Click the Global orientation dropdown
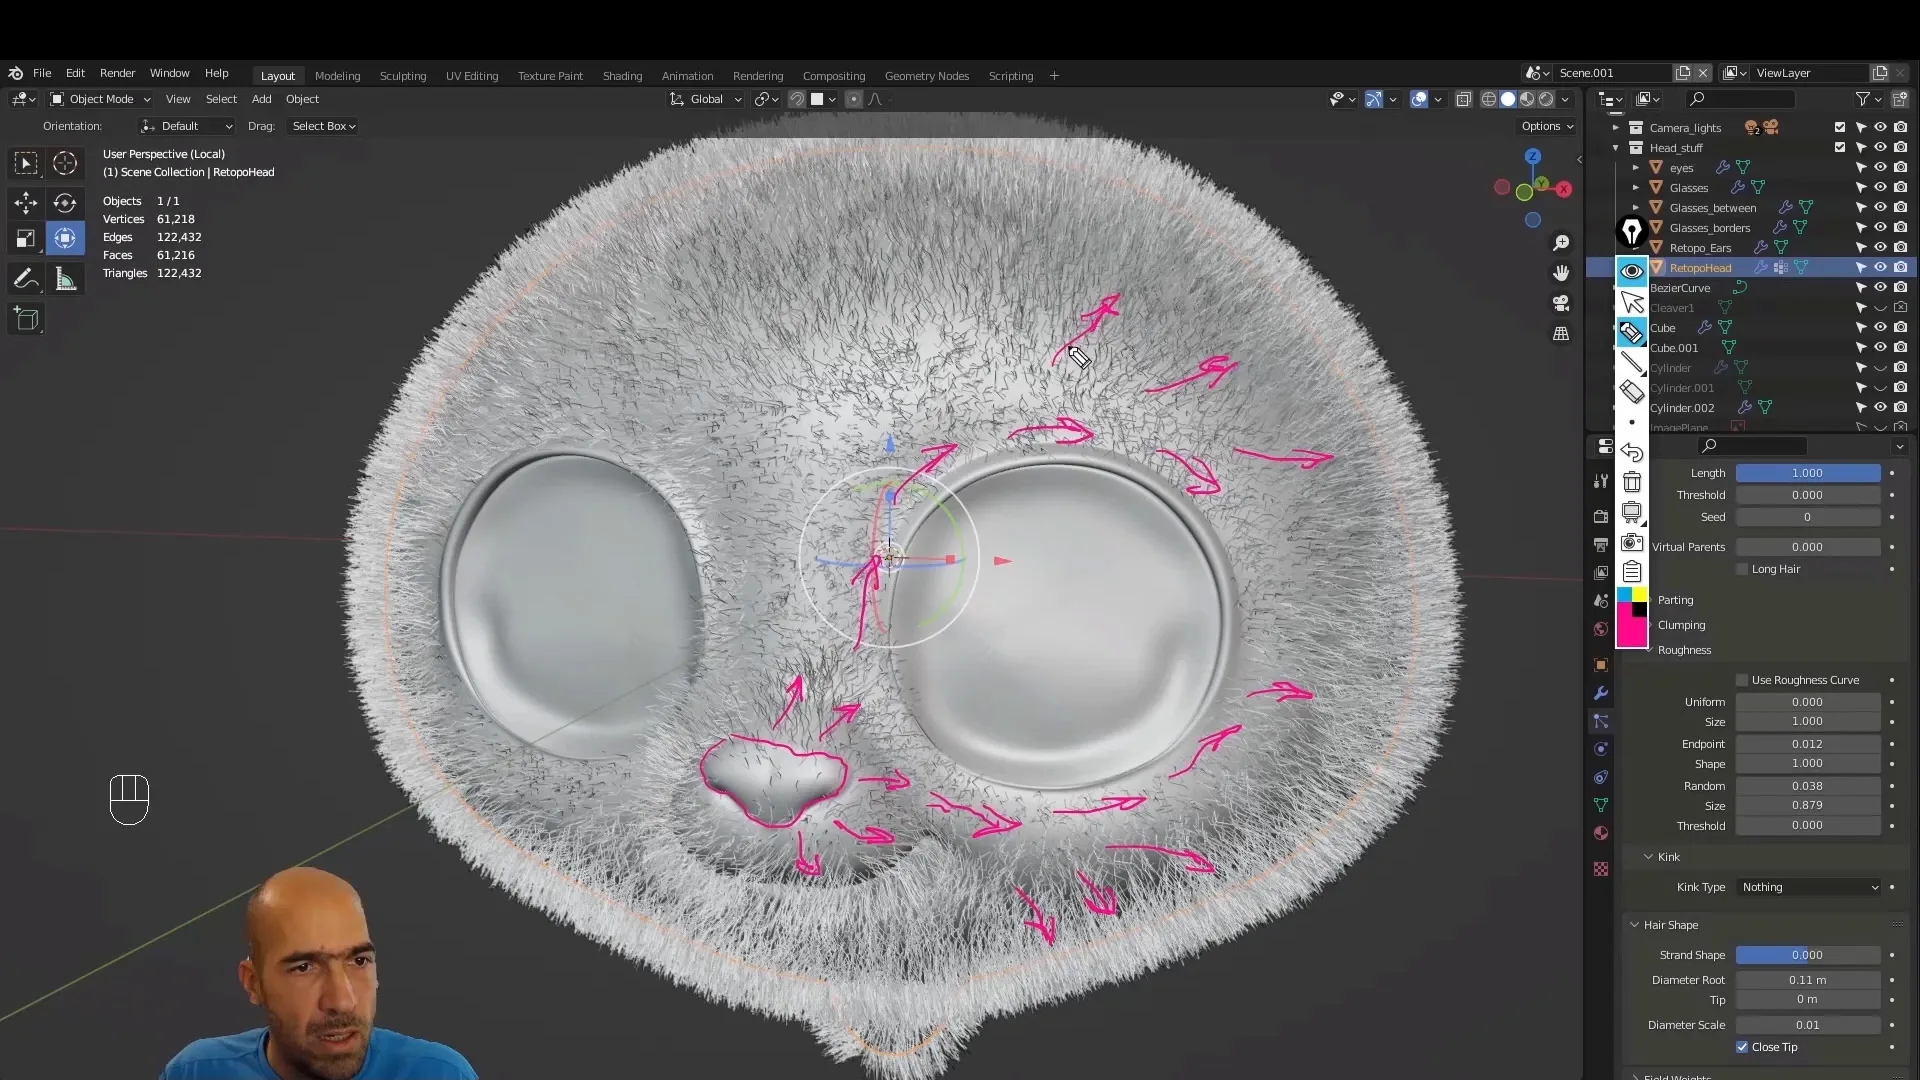The height and width of the screenshot is (1080, 1920). point(705,98)
